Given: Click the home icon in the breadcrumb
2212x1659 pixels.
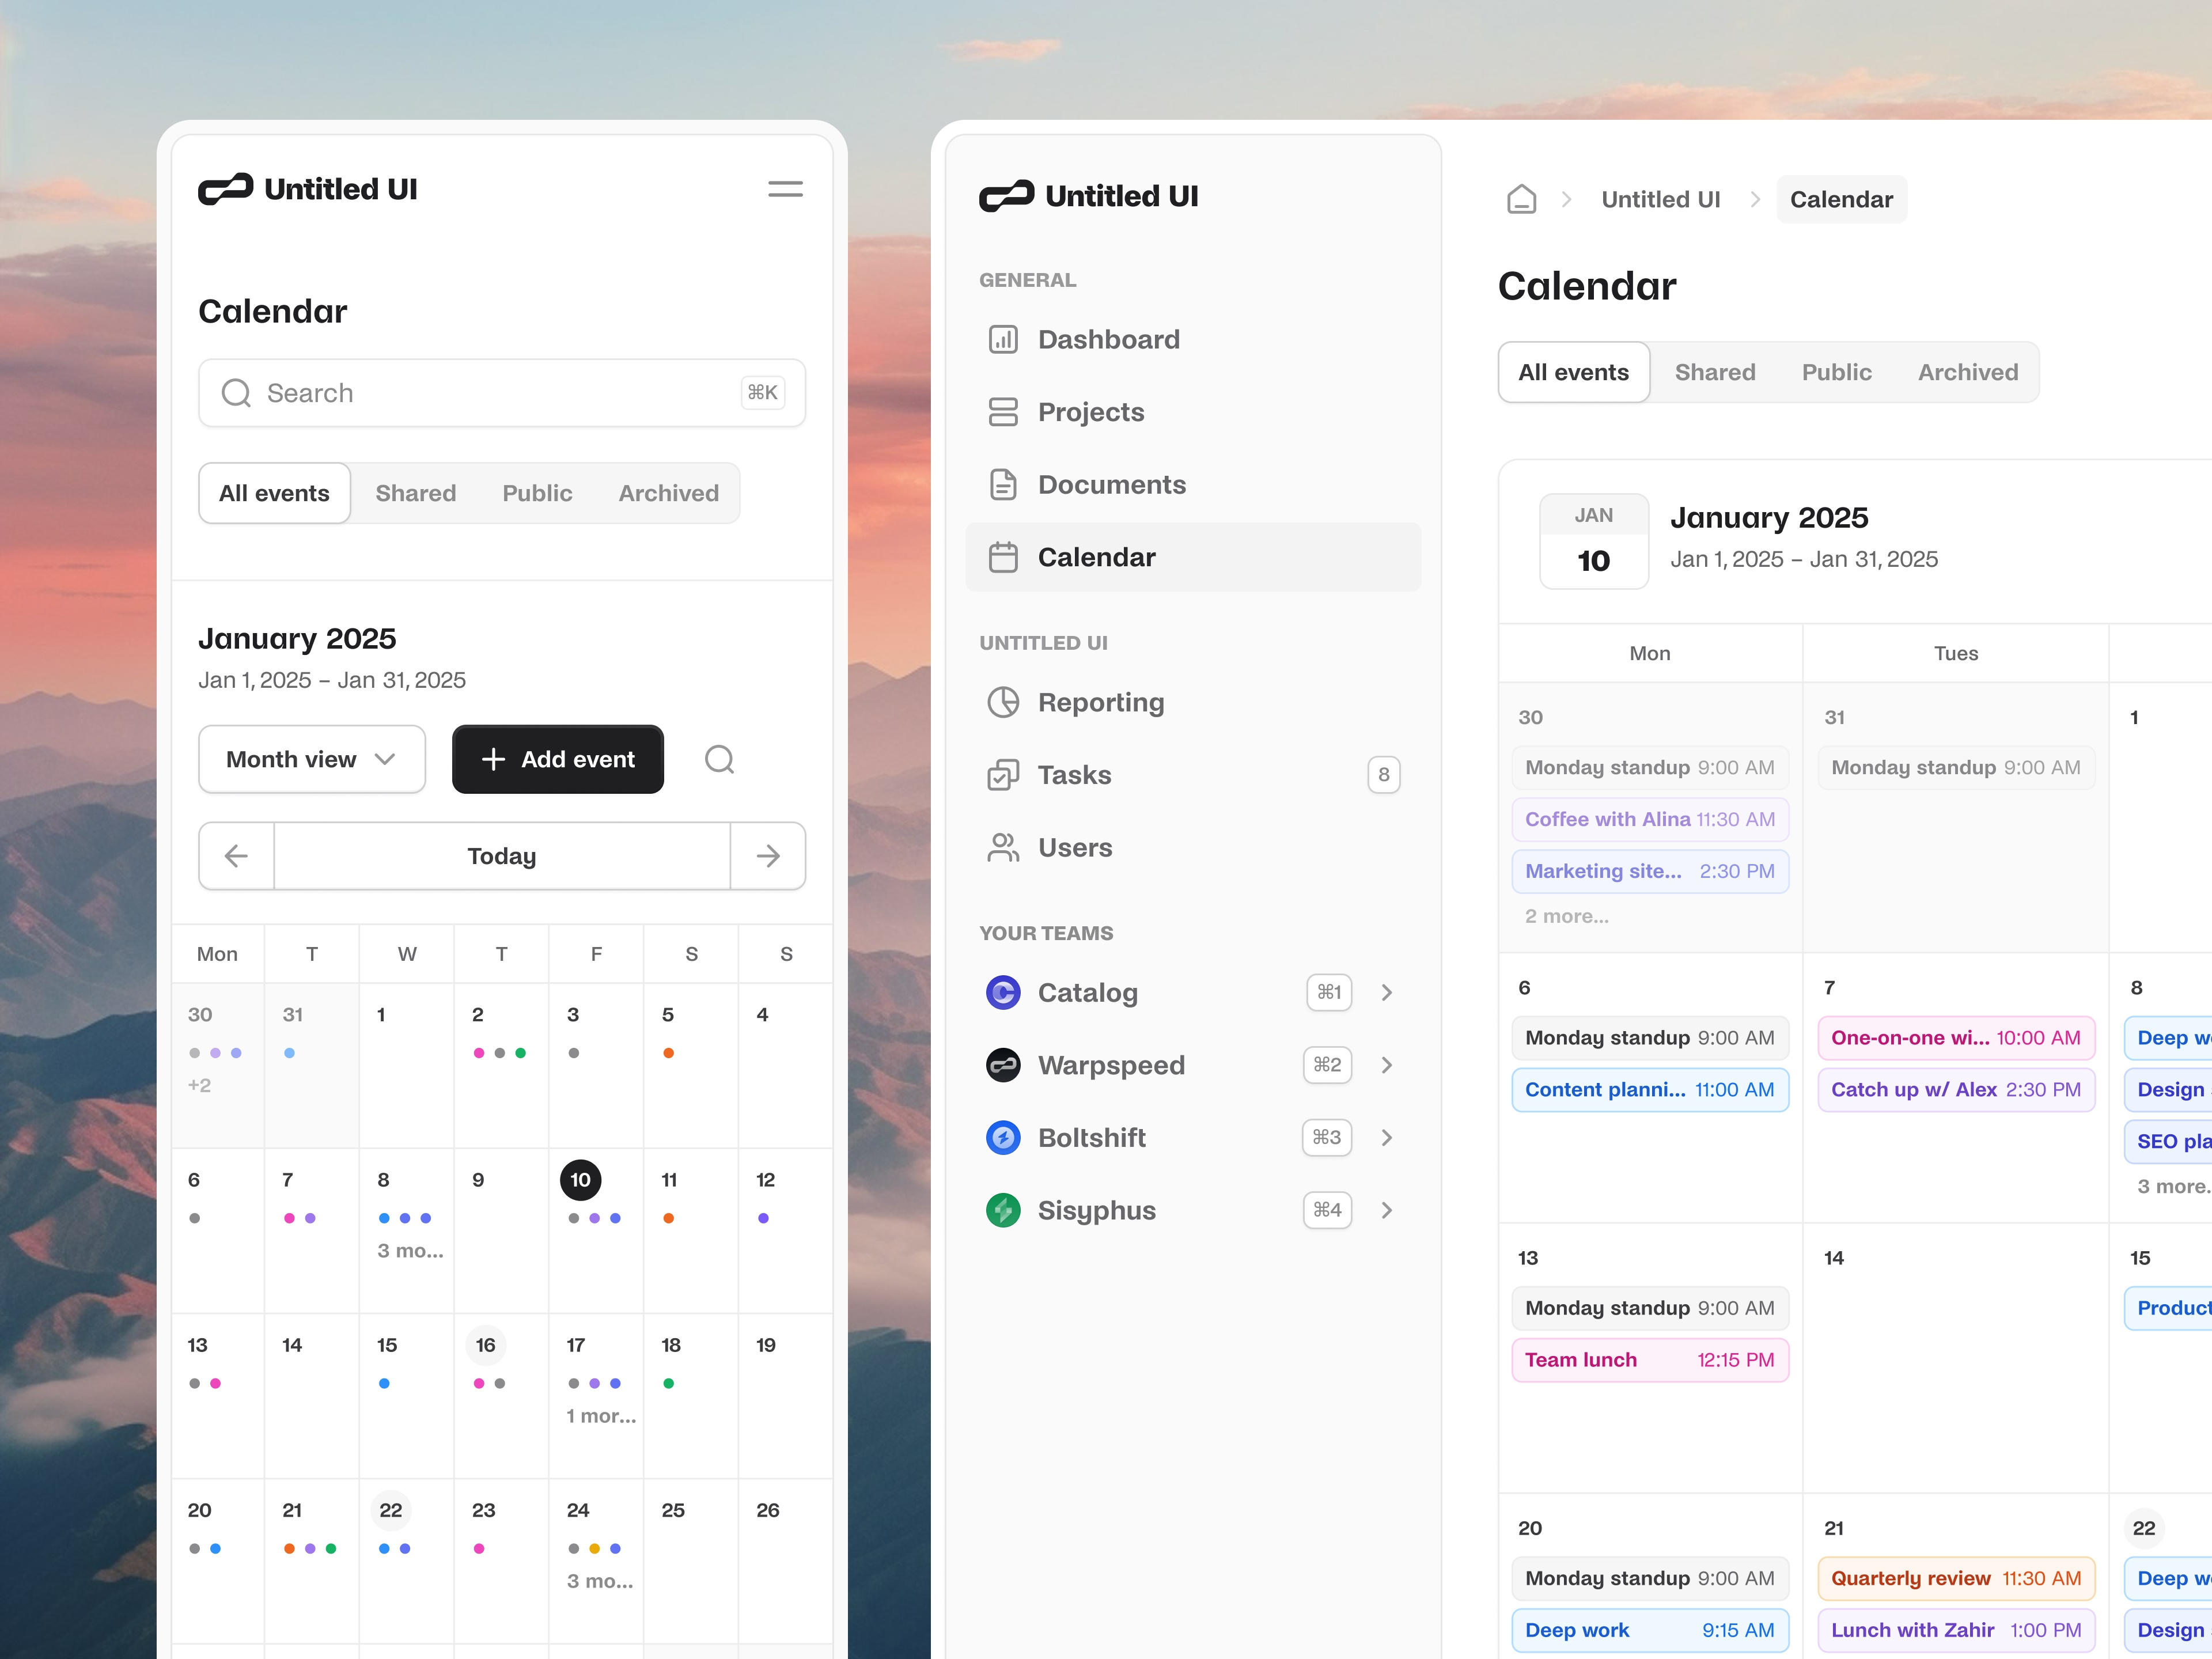Looking at the screenshot, I should (1521, 198).
